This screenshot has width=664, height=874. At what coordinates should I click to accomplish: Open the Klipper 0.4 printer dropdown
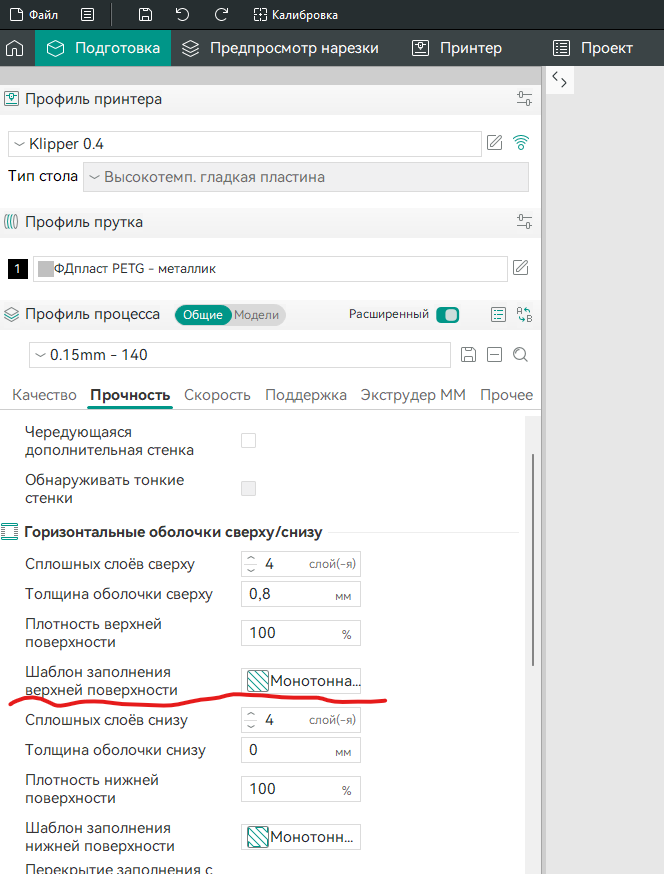coord(244,144)
